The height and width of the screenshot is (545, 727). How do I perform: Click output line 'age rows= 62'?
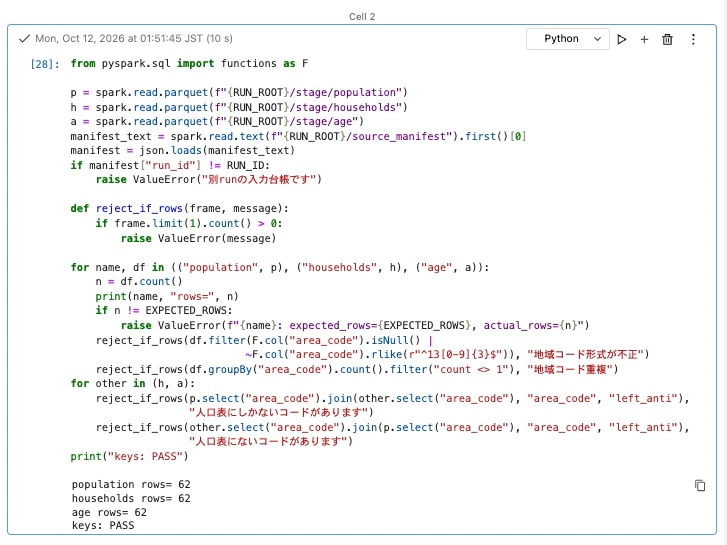pyautogui.click(x=109, y=512)
